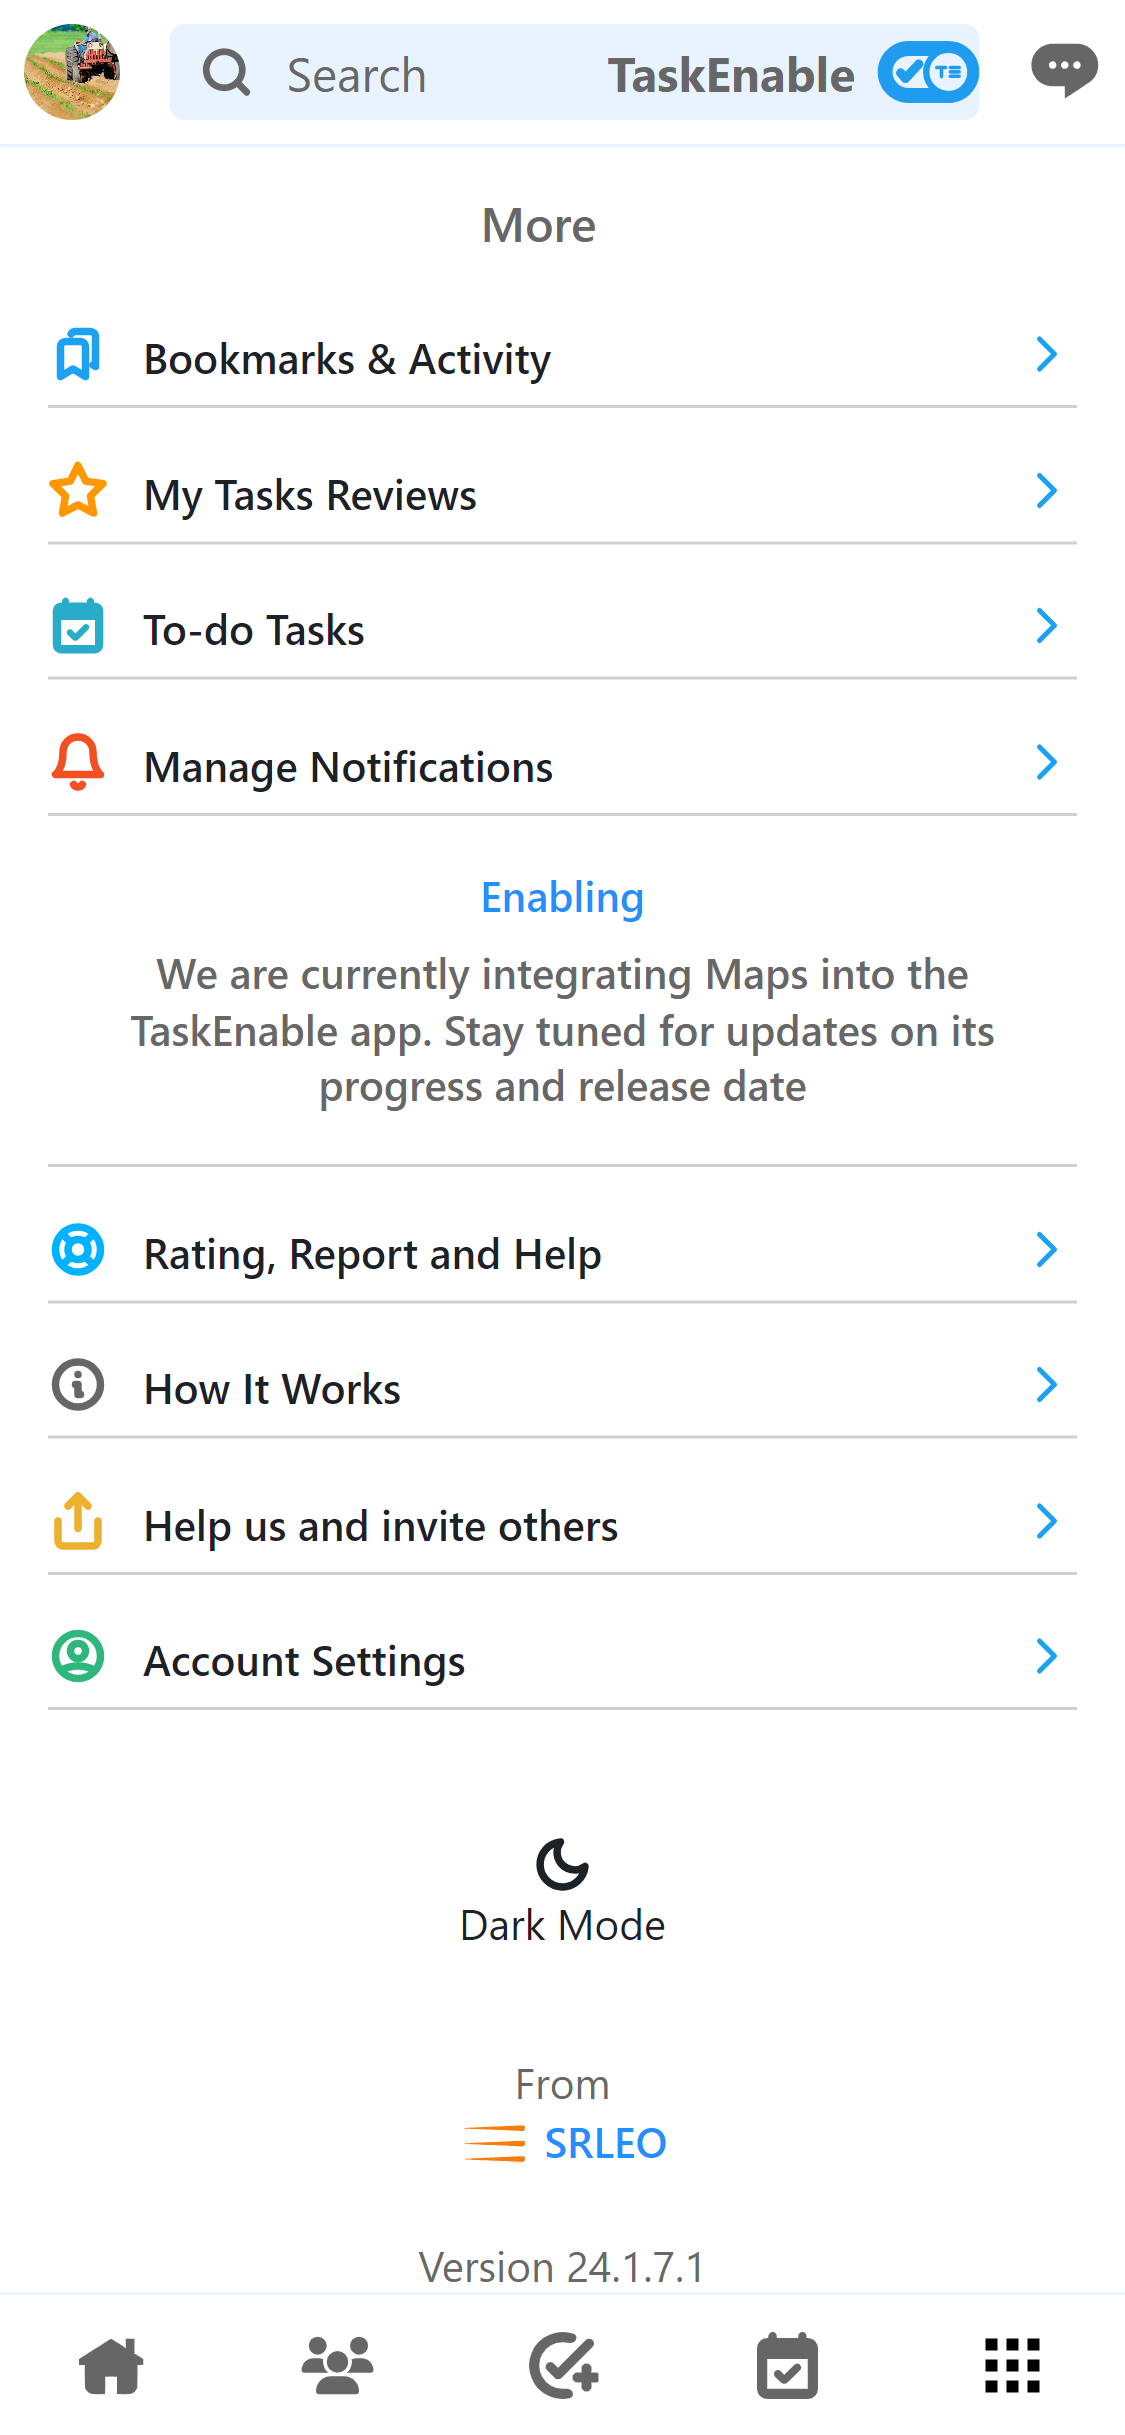Click the TaskEnable logo badge
Image resolution: width=1125 pixels, height=2435 pixels.
(x=928, y=72)
